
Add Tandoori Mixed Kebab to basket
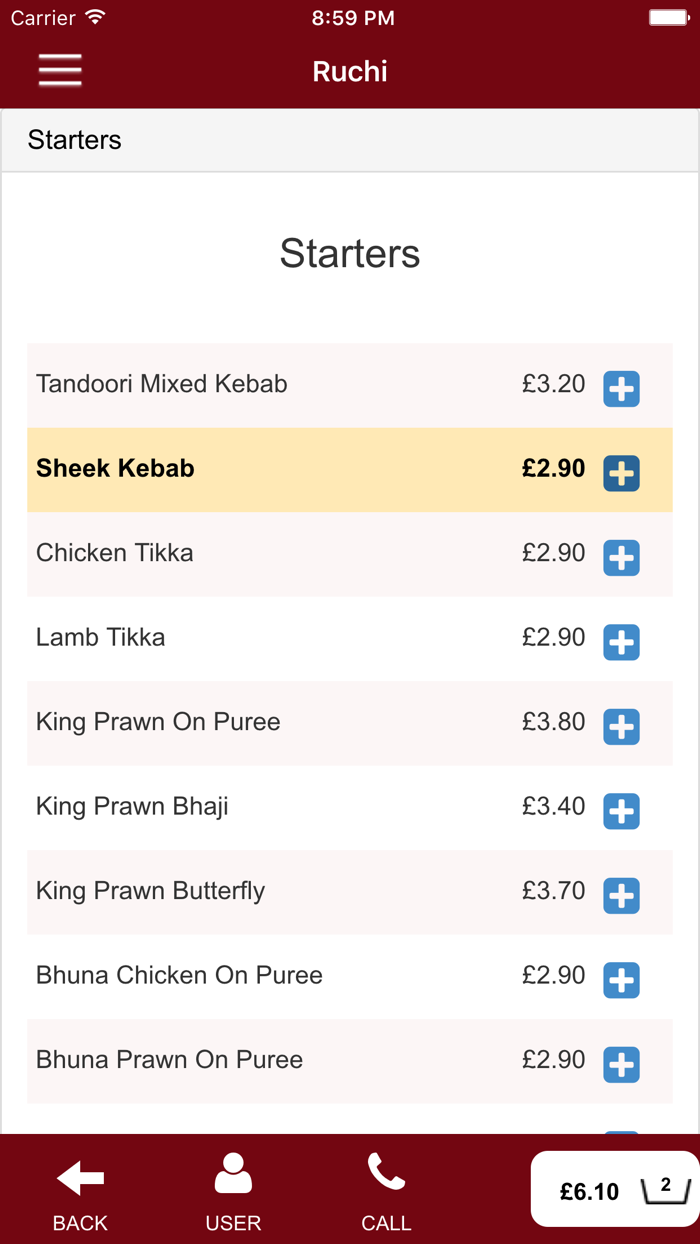(621, 388)
